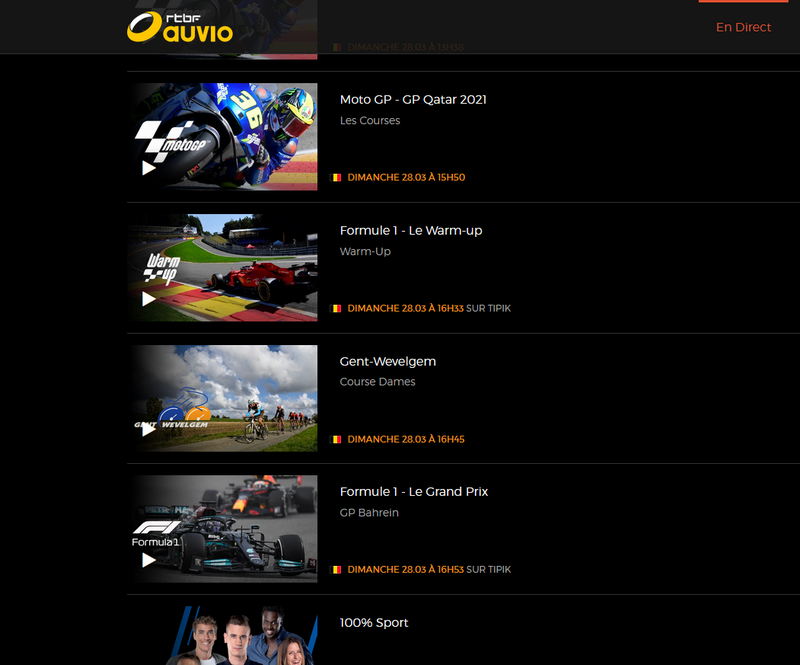
Task: Select the 'DIMANCHE 28.03 À 16H45' broadcast time
Action: (406, 439)
